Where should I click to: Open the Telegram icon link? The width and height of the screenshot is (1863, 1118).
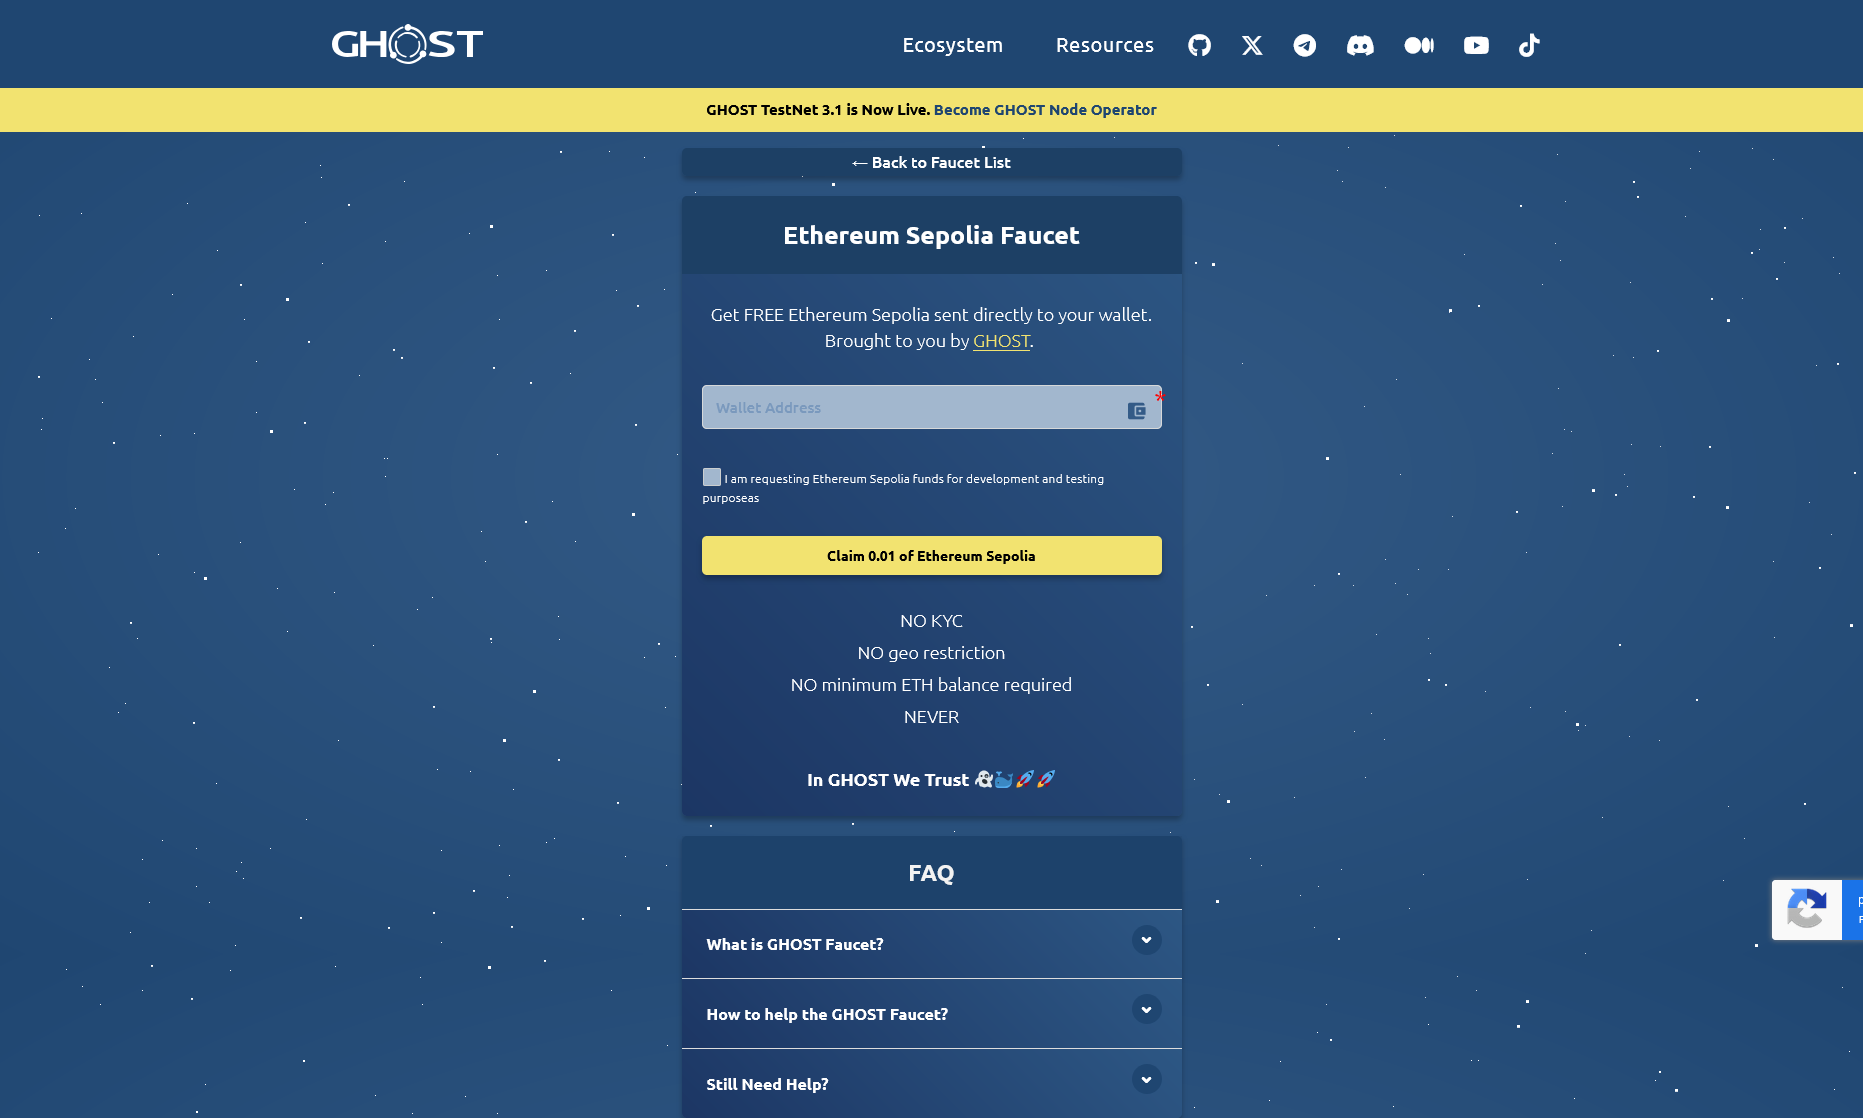(x=1305, y=45)
